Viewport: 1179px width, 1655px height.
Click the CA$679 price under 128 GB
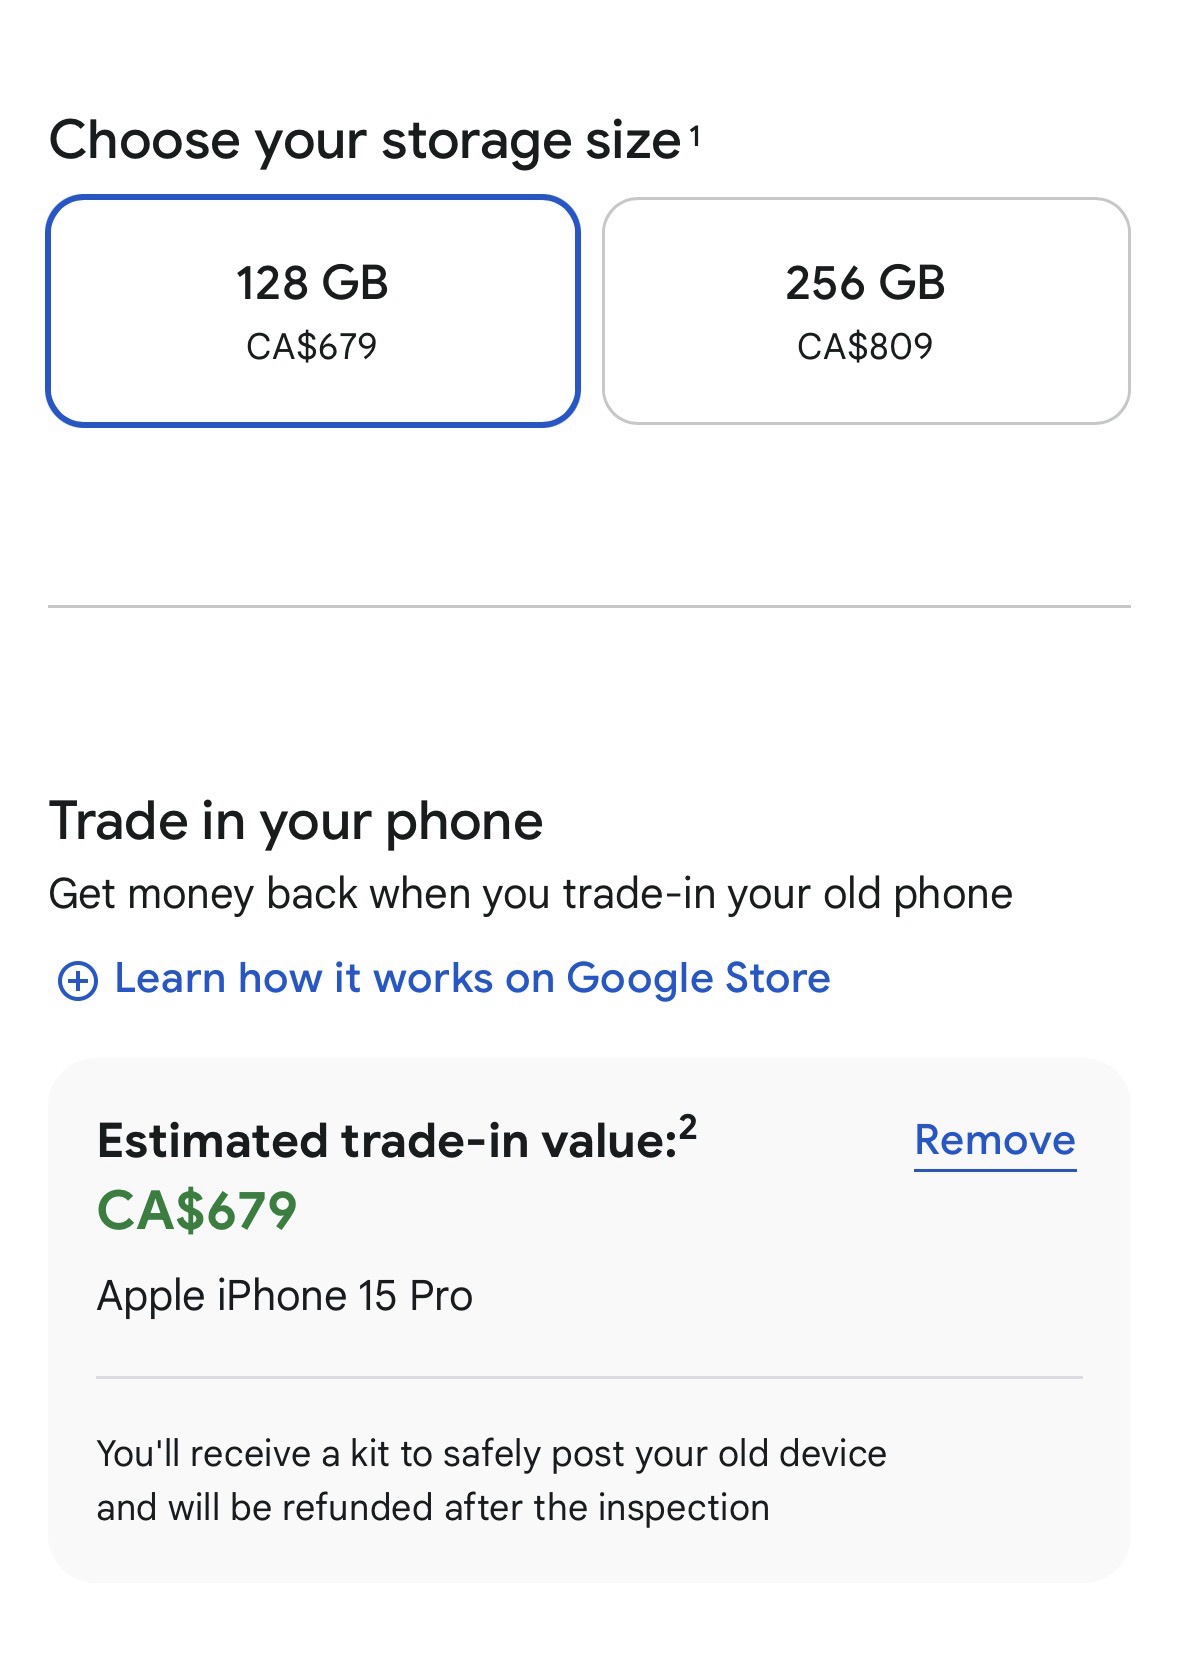(x=312, y=347)
